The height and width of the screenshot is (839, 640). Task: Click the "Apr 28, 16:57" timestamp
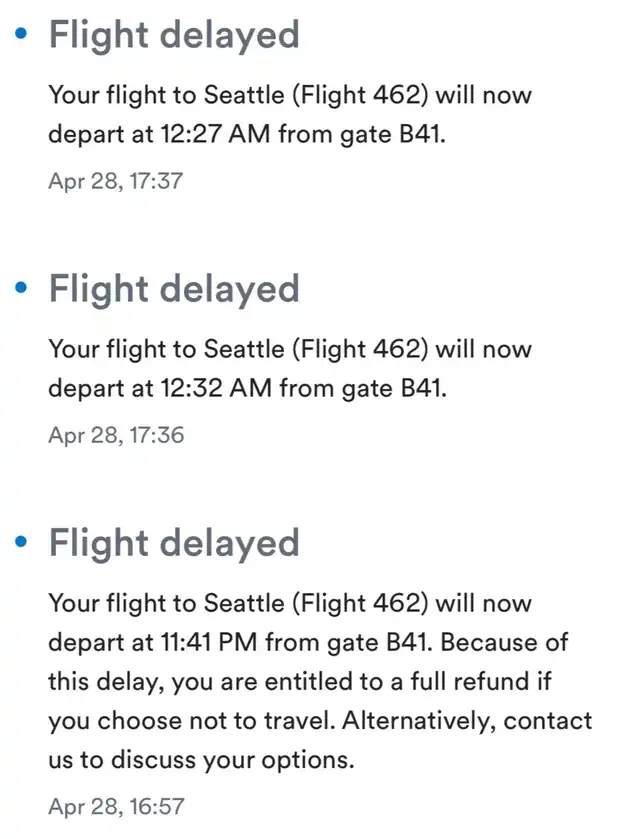pos(116,805)
